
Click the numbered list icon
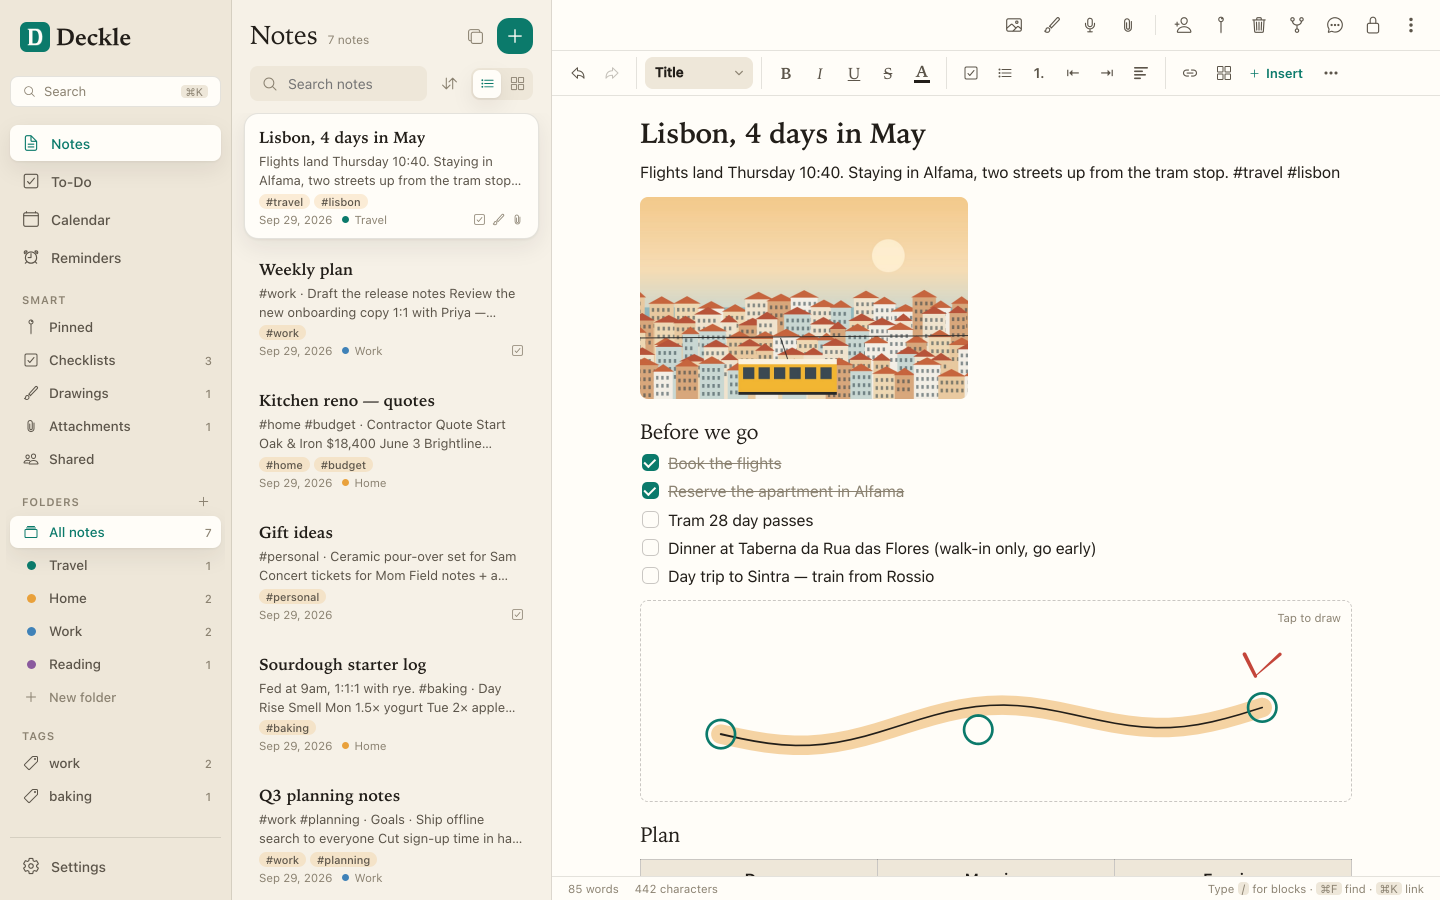[1039, 73]
